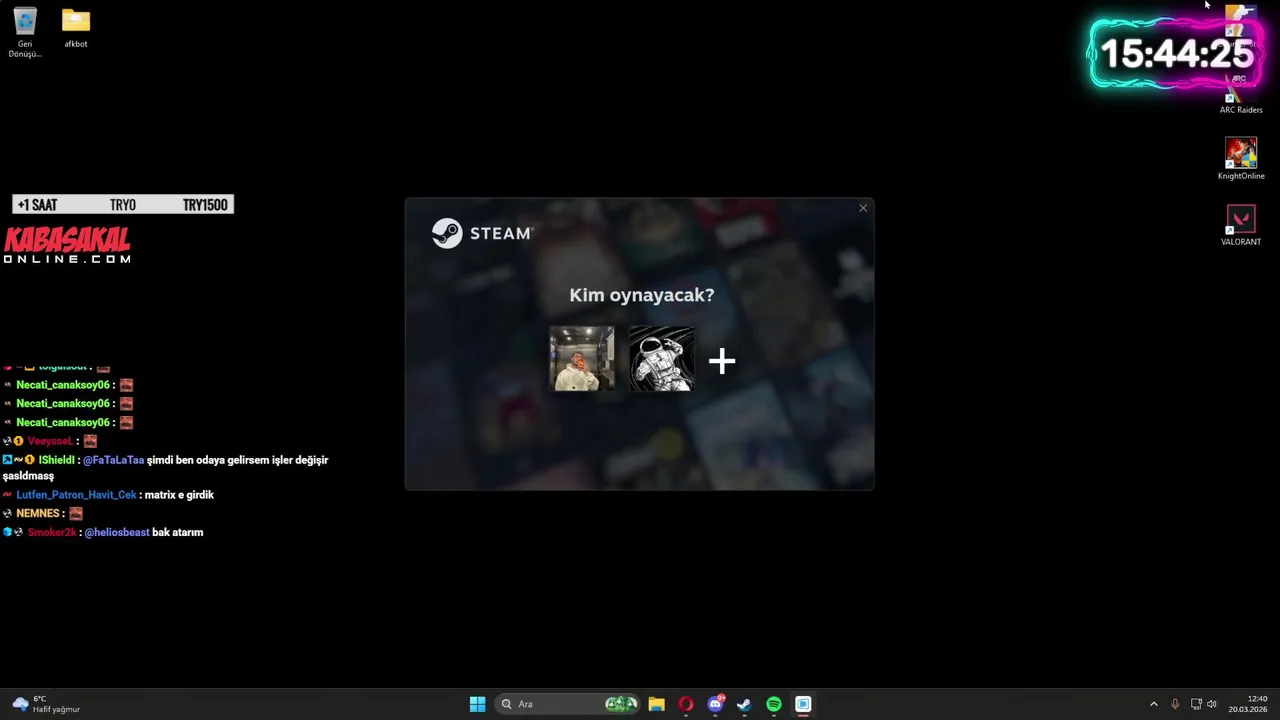Open the weather widget 'Hafif yağmur'
Screen dimensions: 1280x720
pos(46,704)
